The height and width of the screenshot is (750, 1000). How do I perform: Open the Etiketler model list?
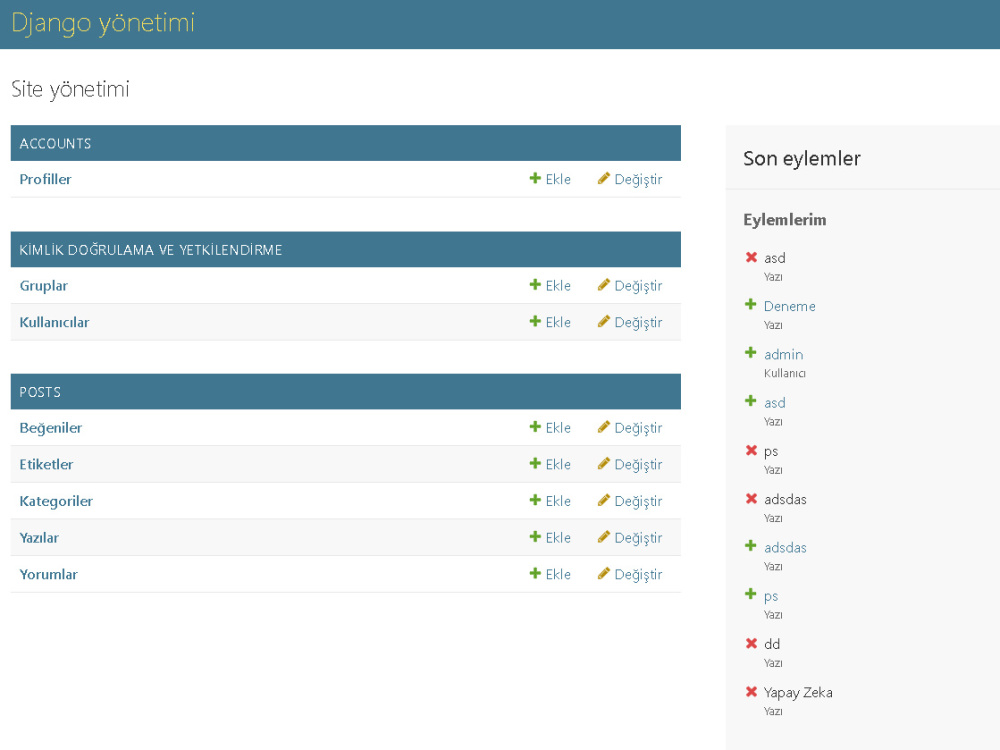(x=46, y=464)
